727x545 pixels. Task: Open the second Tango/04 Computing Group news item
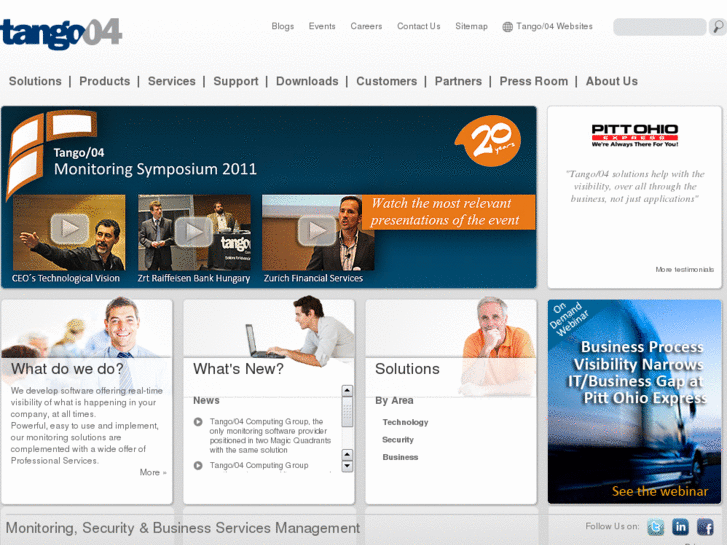[x=259, y=465]
